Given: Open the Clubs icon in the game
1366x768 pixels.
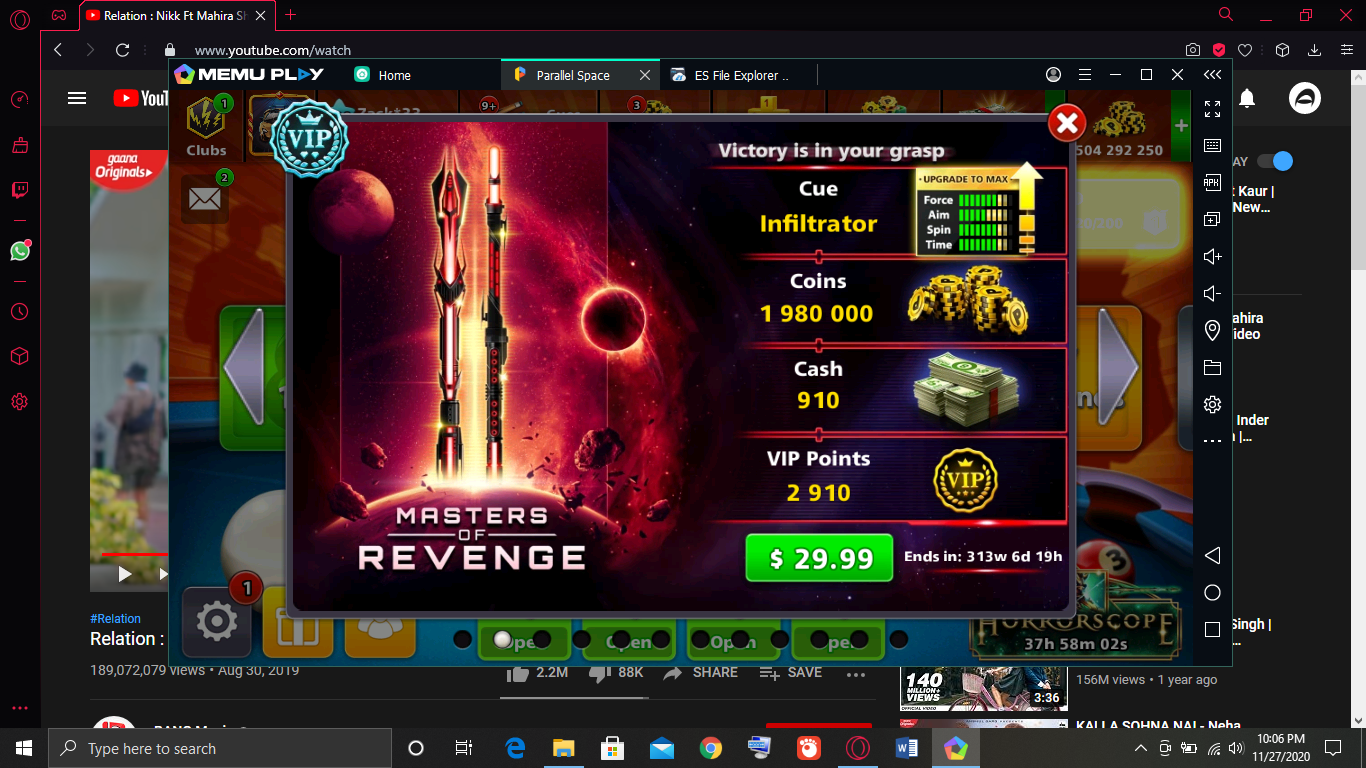Looking at the screenshot, I should pos(206,126).
